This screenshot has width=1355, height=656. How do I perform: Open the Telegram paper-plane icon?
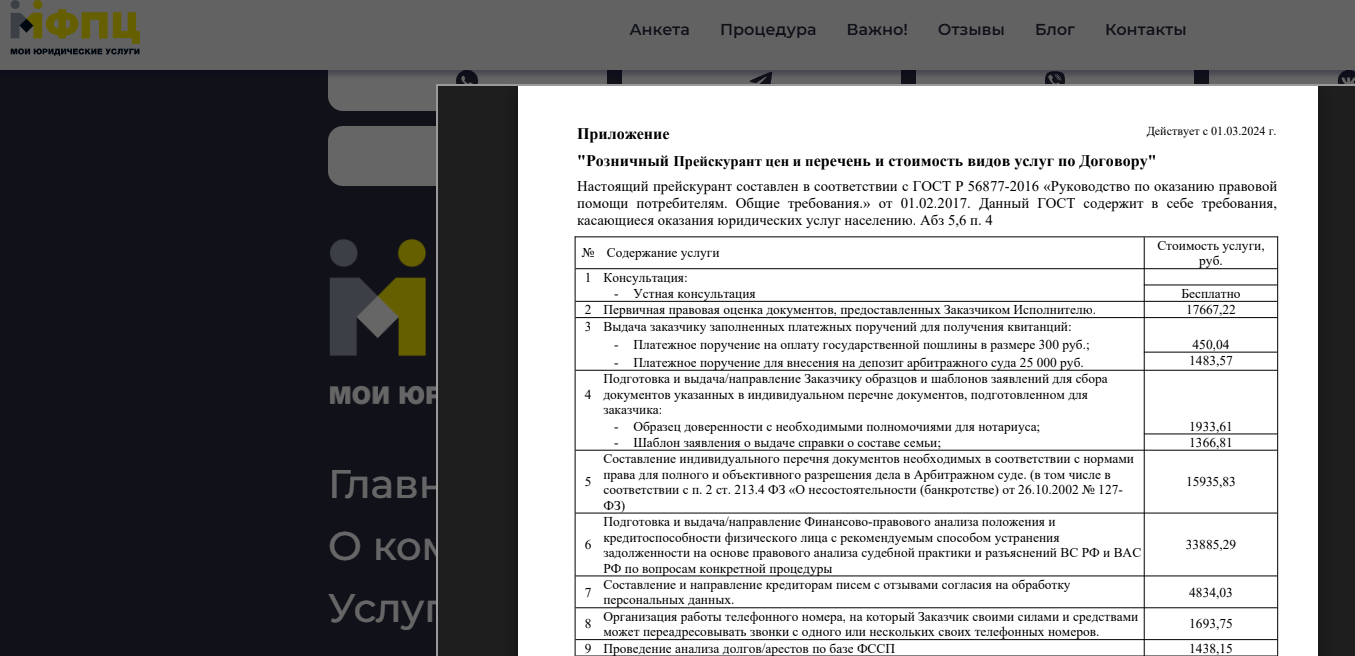tap(761, 79)
